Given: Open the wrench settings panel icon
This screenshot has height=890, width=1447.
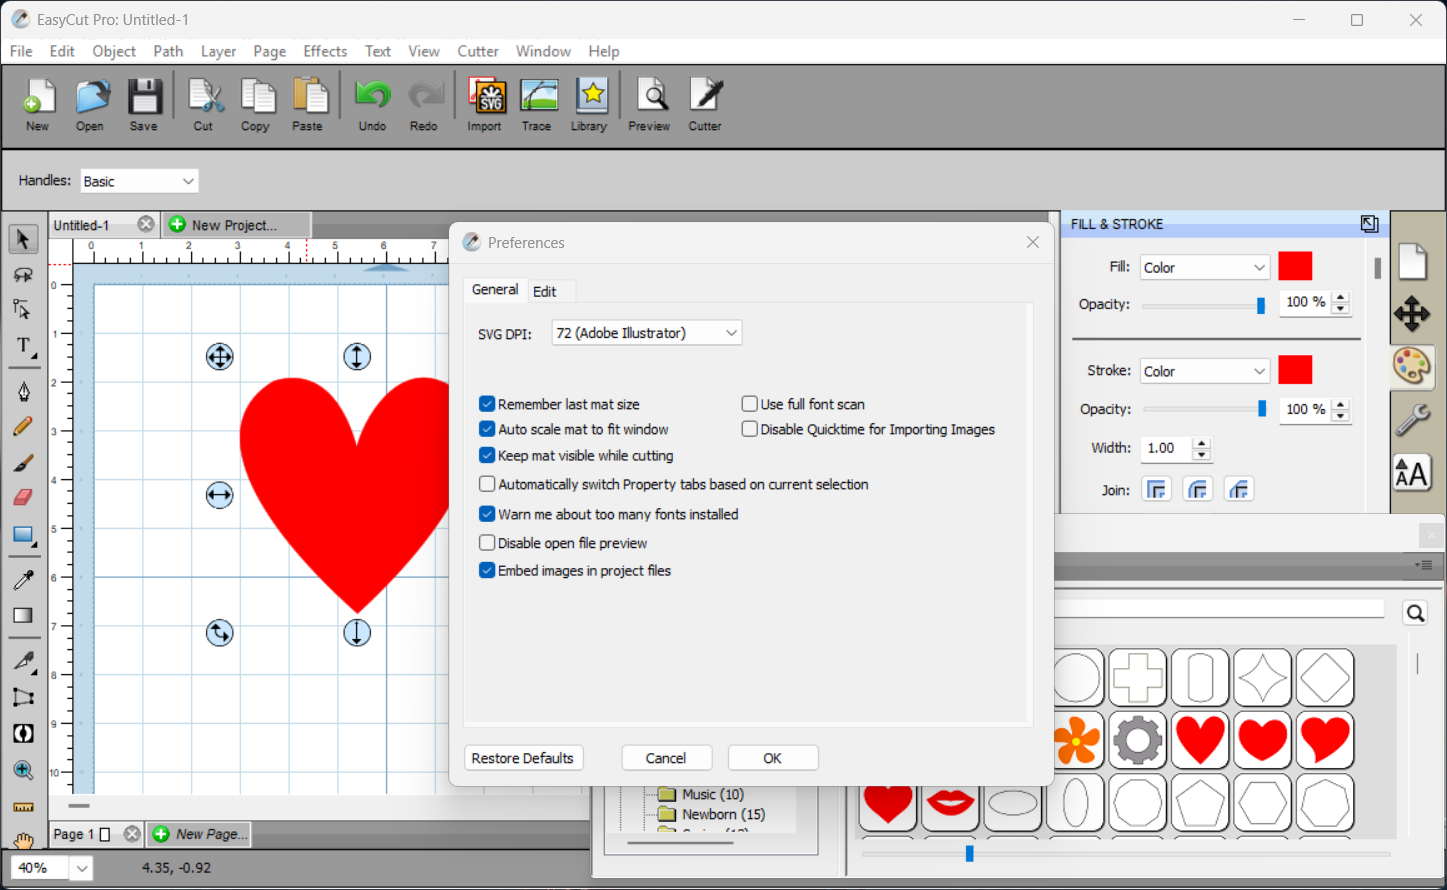Looking at the screenshot, I should 1412,419.
